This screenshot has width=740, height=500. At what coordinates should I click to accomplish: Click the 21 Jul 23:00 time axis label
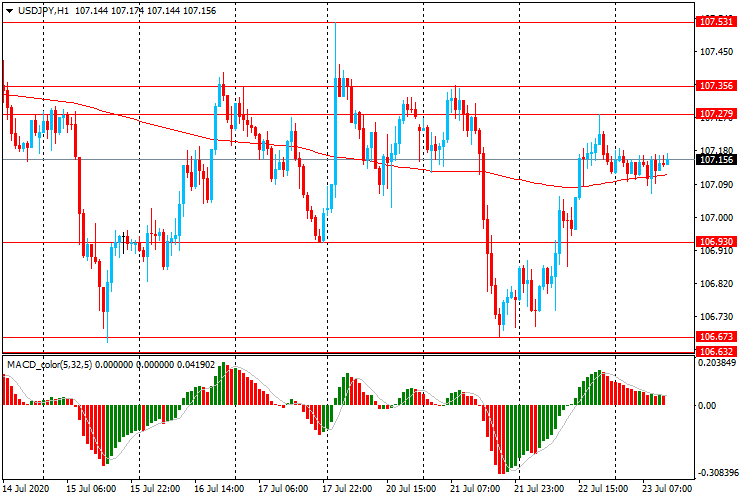tap(539, 488)
